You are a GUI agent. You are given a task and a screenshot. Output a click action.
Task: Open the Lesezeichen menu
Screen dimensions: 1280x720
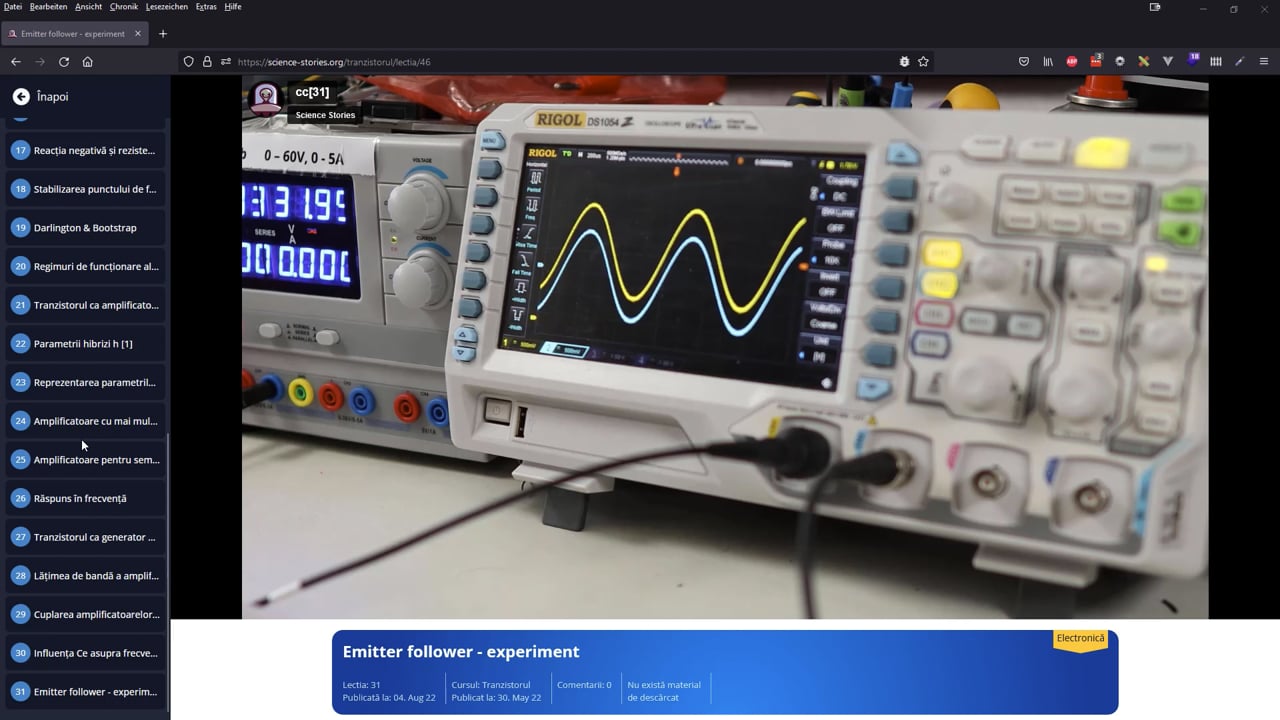[x=166, y=7]
